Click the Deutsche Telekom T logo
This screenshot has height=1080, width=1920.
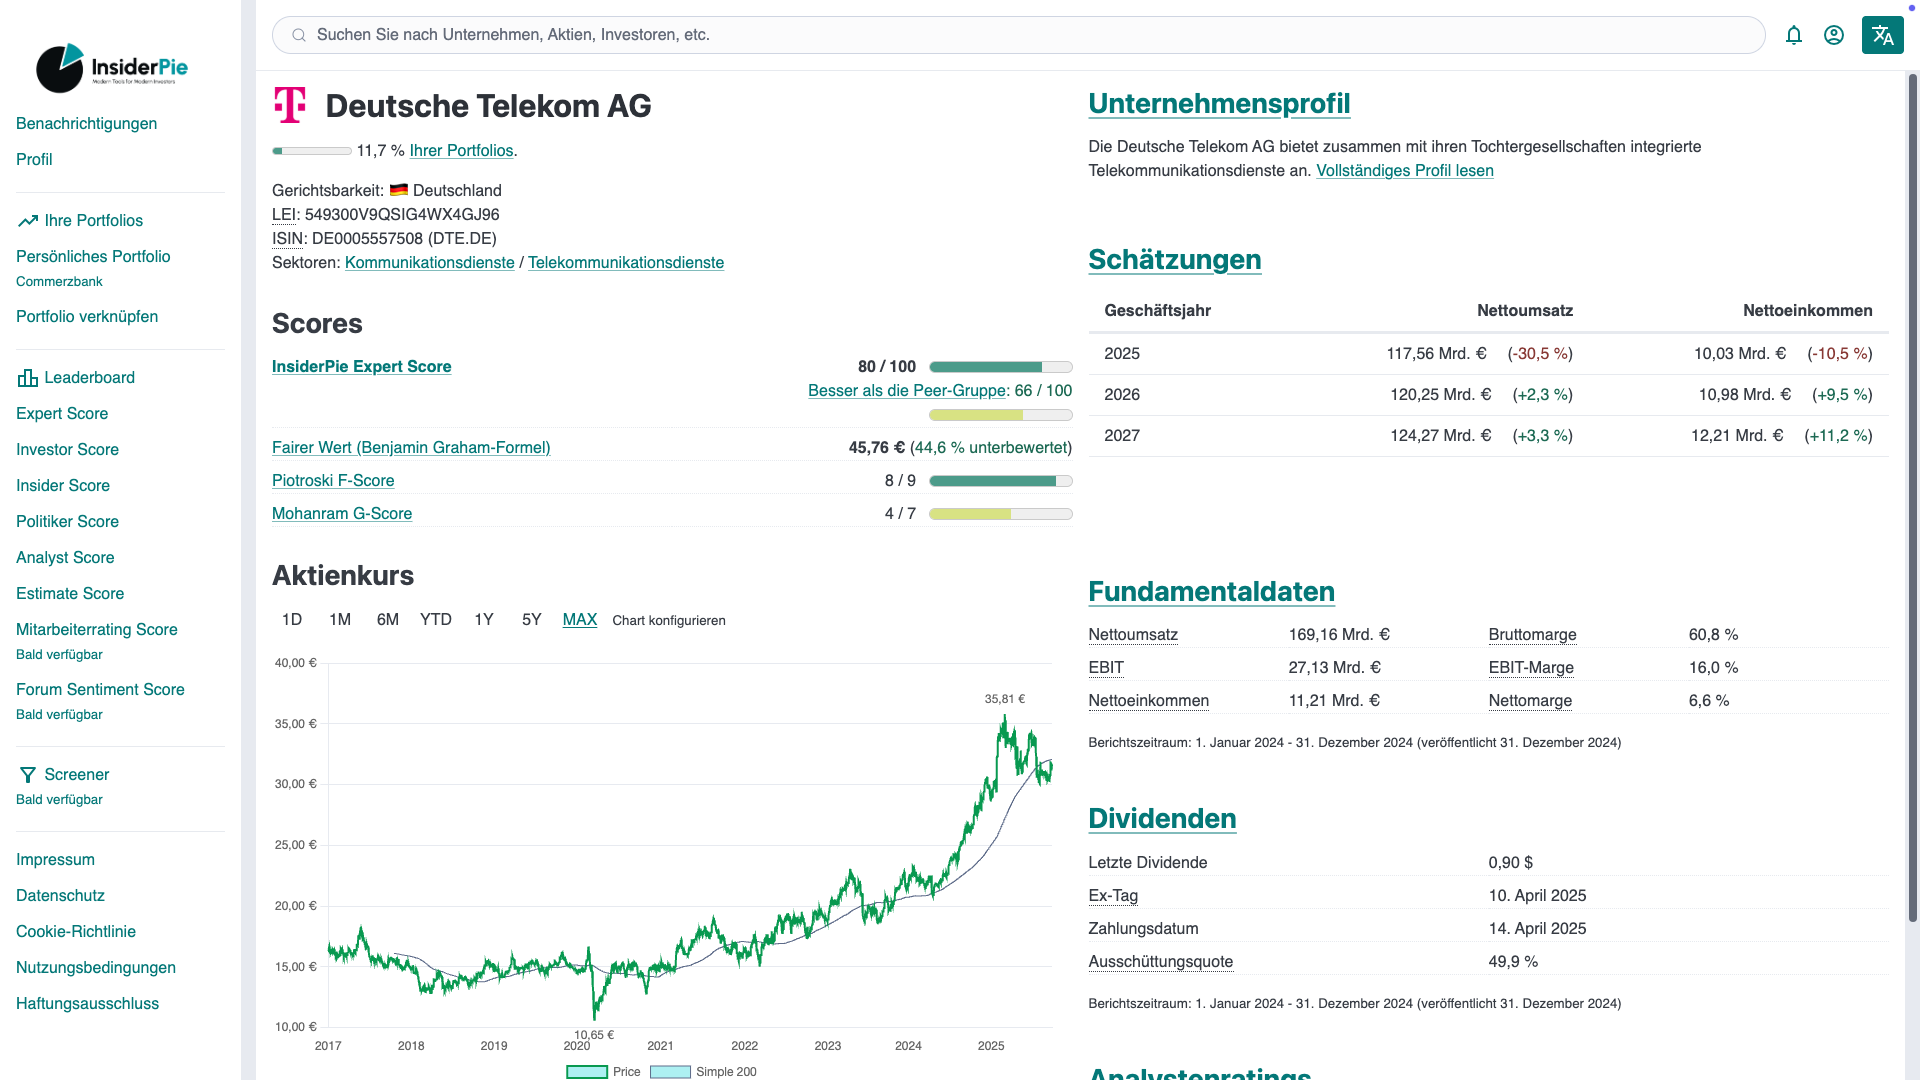click(290, 105)
